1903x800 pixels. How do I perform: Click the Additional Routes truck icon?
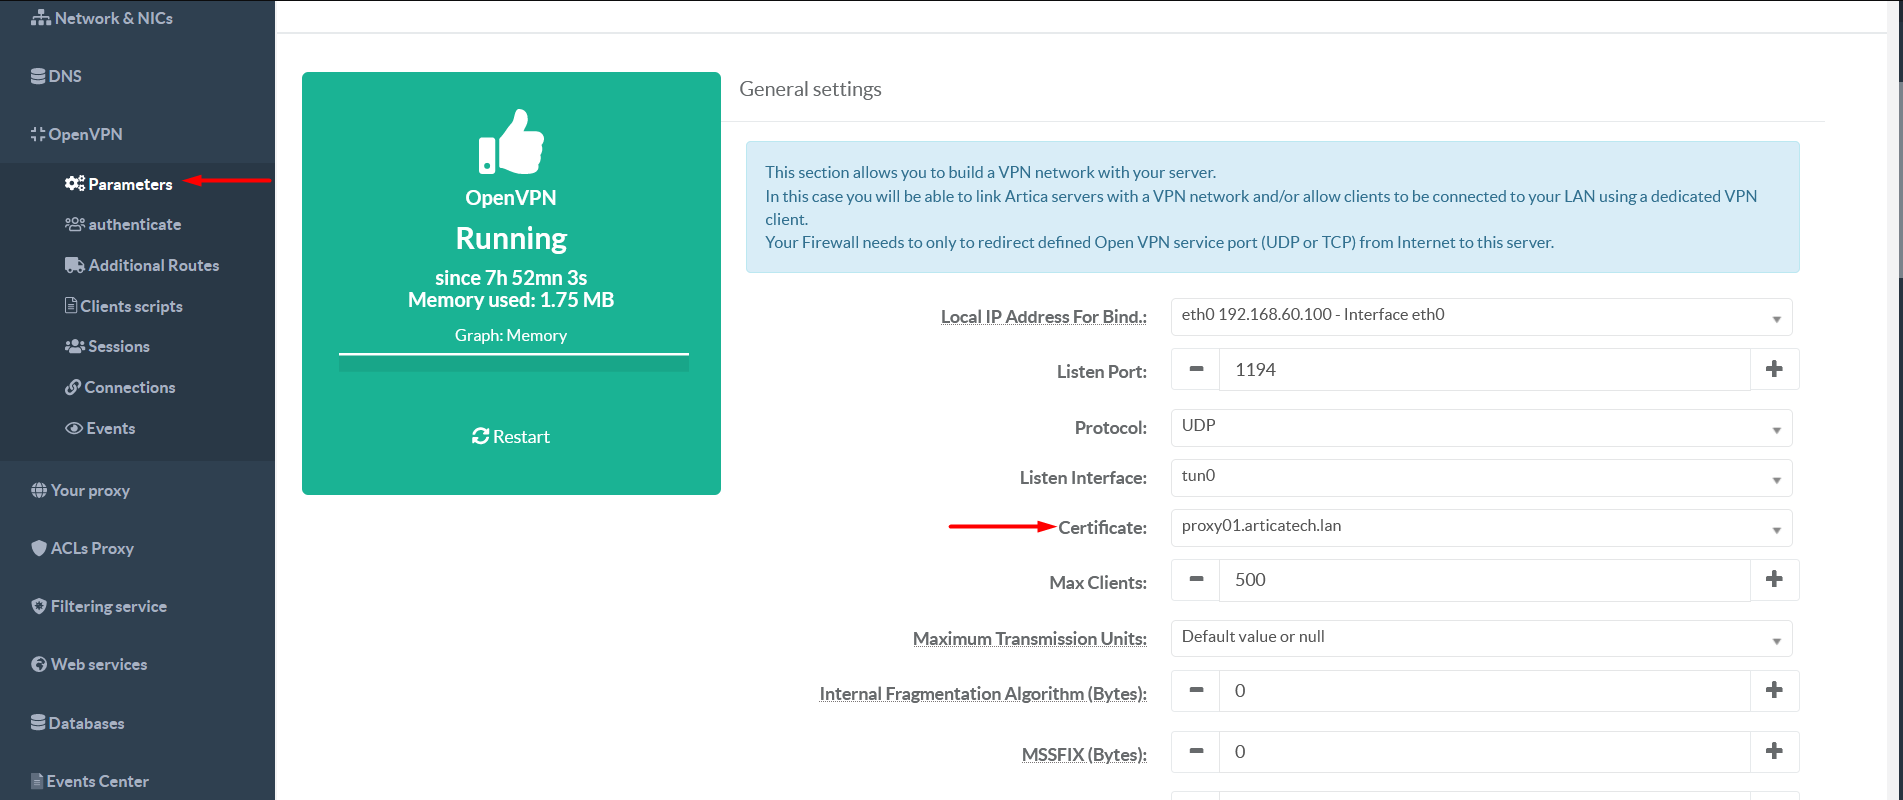74,265
